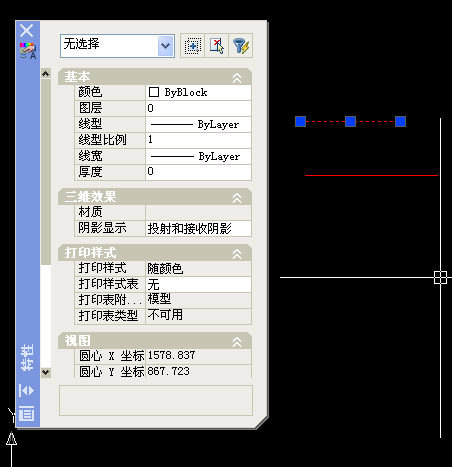Click the 图层 property label
The height and width of the screenshot is (467, 452).
[x=90, y=108]
